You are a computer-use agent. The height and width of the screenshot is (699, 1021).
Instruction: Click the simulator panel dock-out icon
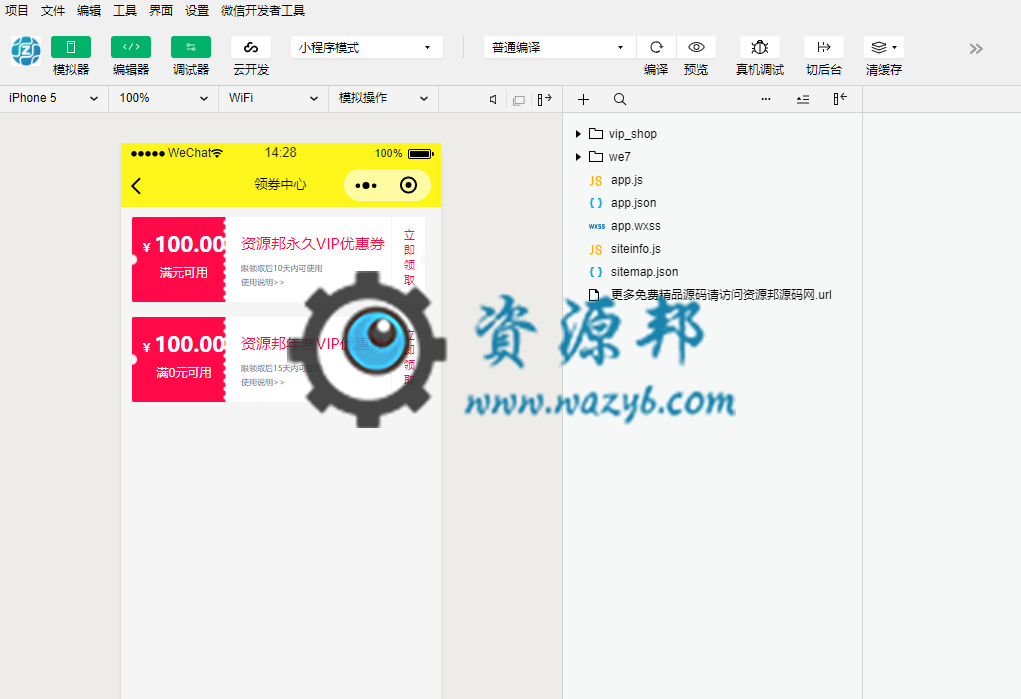(544, 99)
